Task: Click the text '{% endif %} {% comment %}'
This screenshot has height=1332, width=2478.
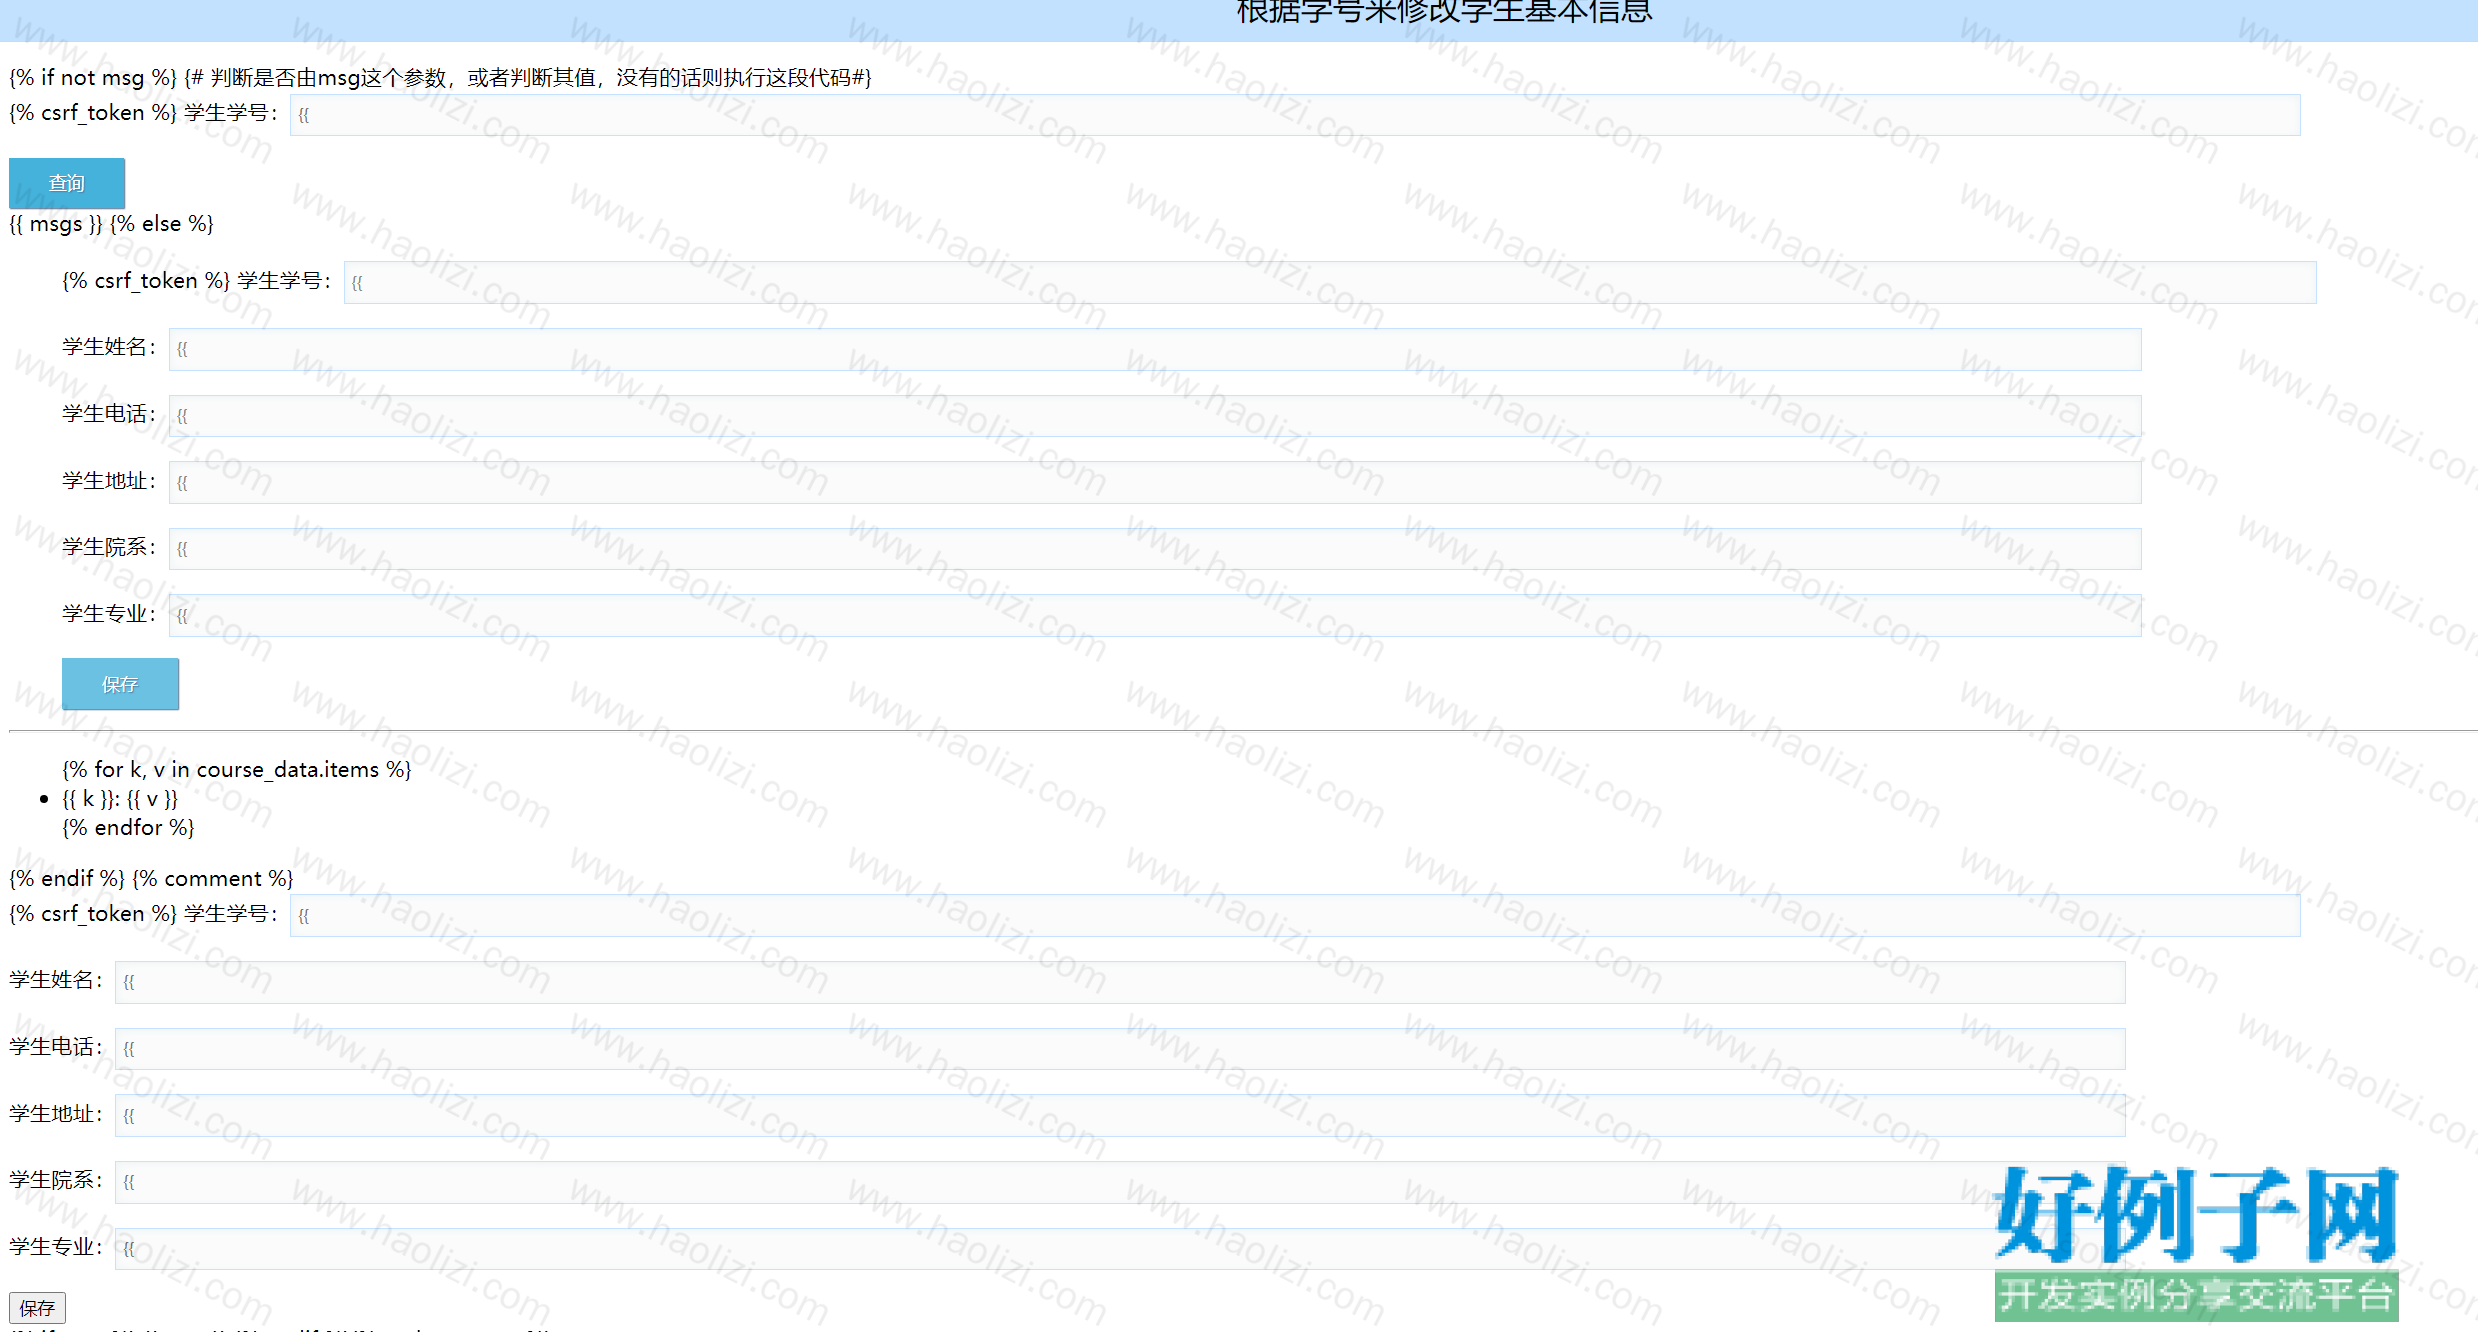Action: click(x=151, y=878)
